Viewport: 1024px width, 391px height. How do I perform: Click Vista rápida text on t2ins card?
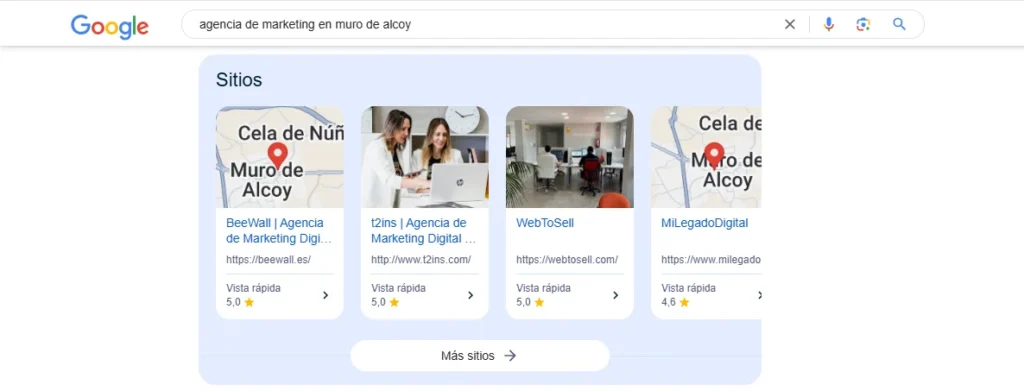pos(398,288)
